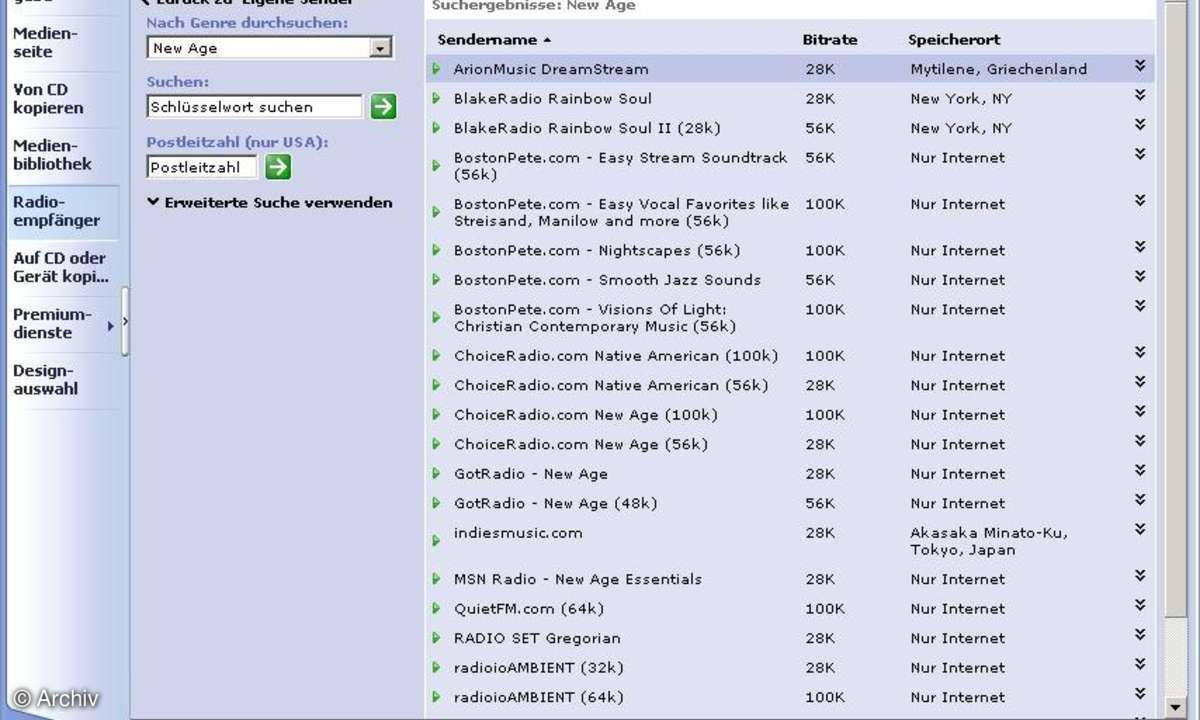The width and height of the screenshot is (1200, 720).
Task: Expand details for MSN Radio New Age Essentials
Action: point(1140,576)
